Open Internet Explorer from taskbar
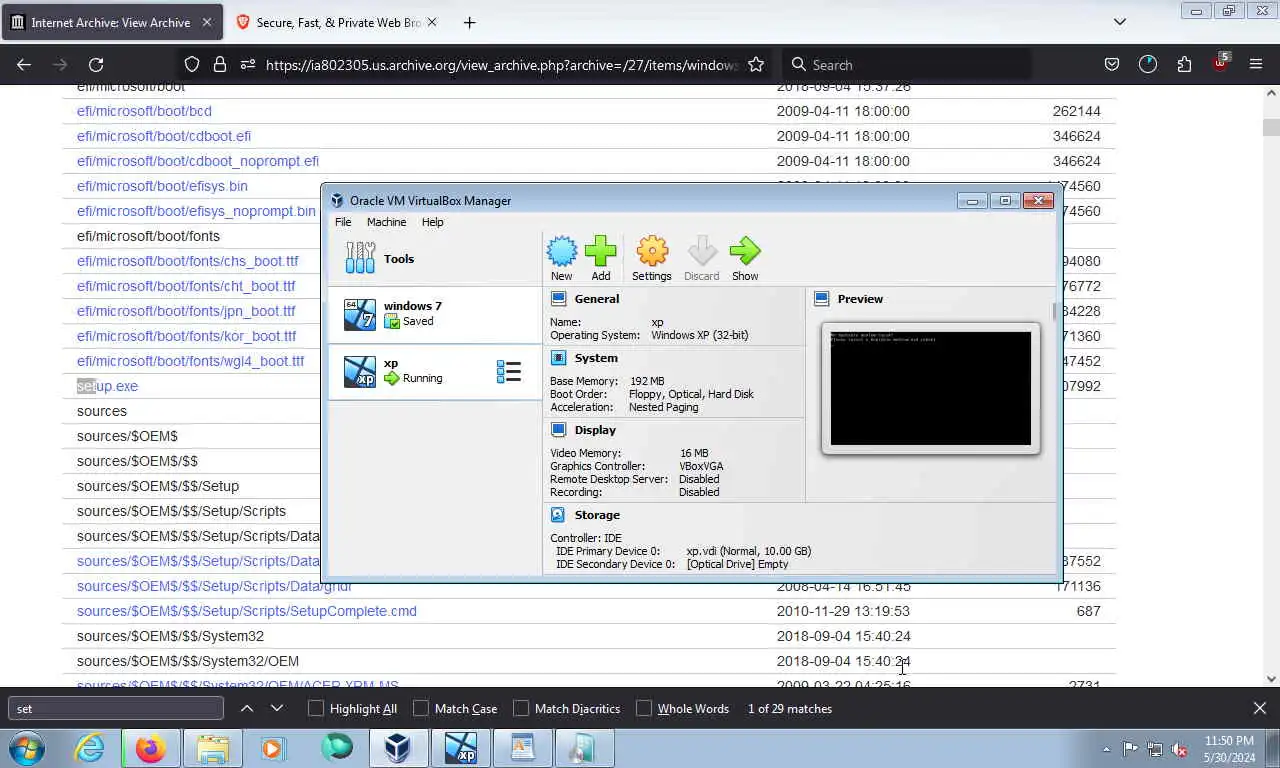1280x768 pixels. pos(89,748)
